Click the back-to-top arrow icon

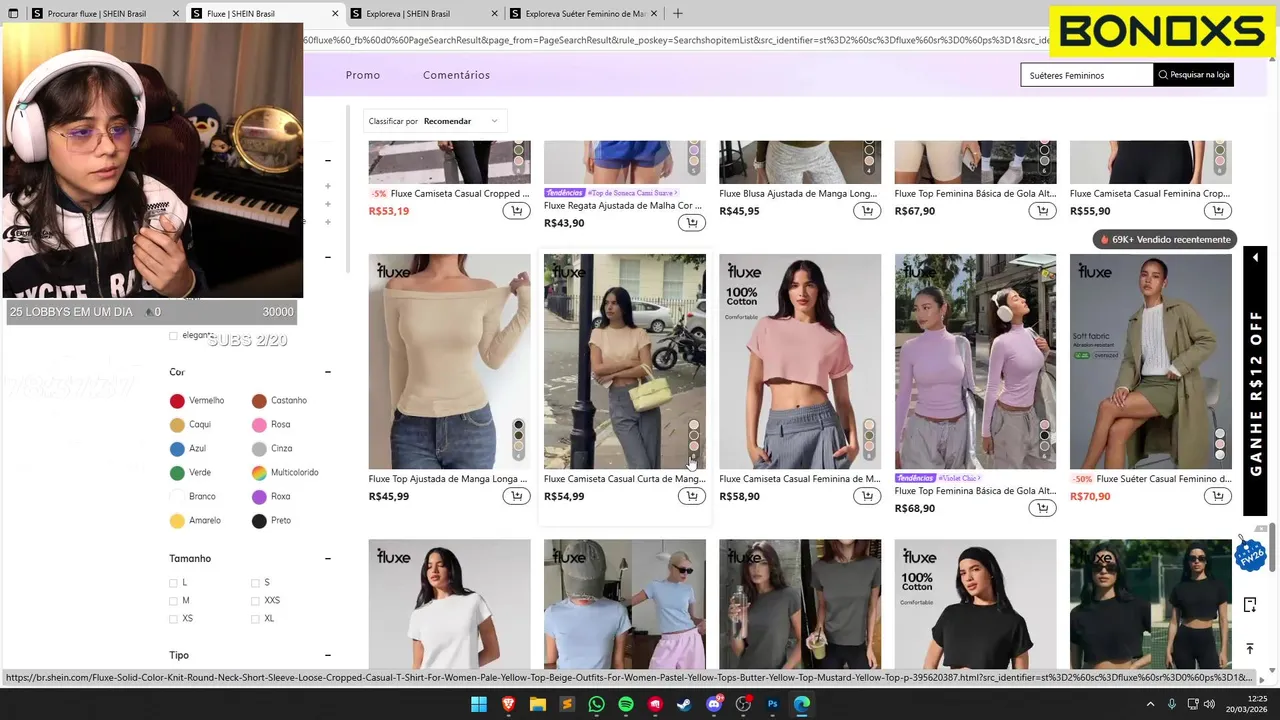(1250, 649)
